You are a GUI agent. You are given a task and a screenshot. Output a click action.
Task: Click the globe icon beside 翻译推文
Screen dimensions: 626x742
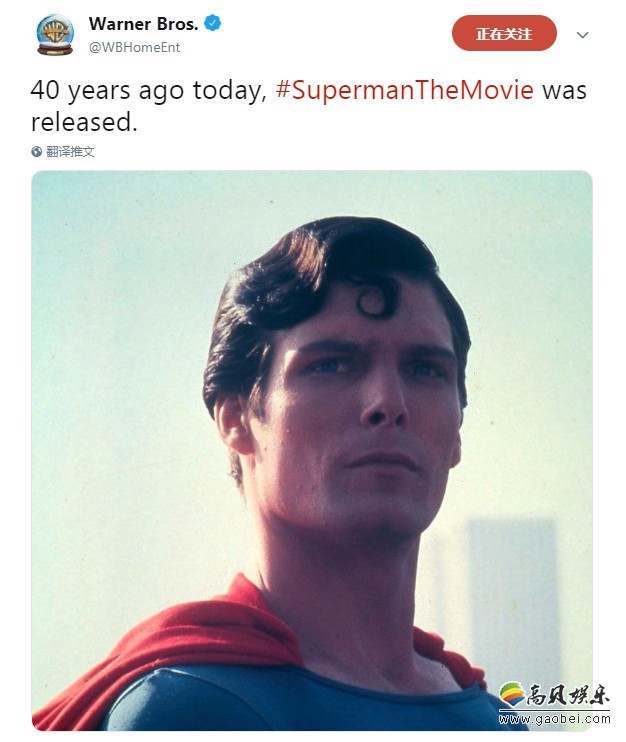[37, 151]
